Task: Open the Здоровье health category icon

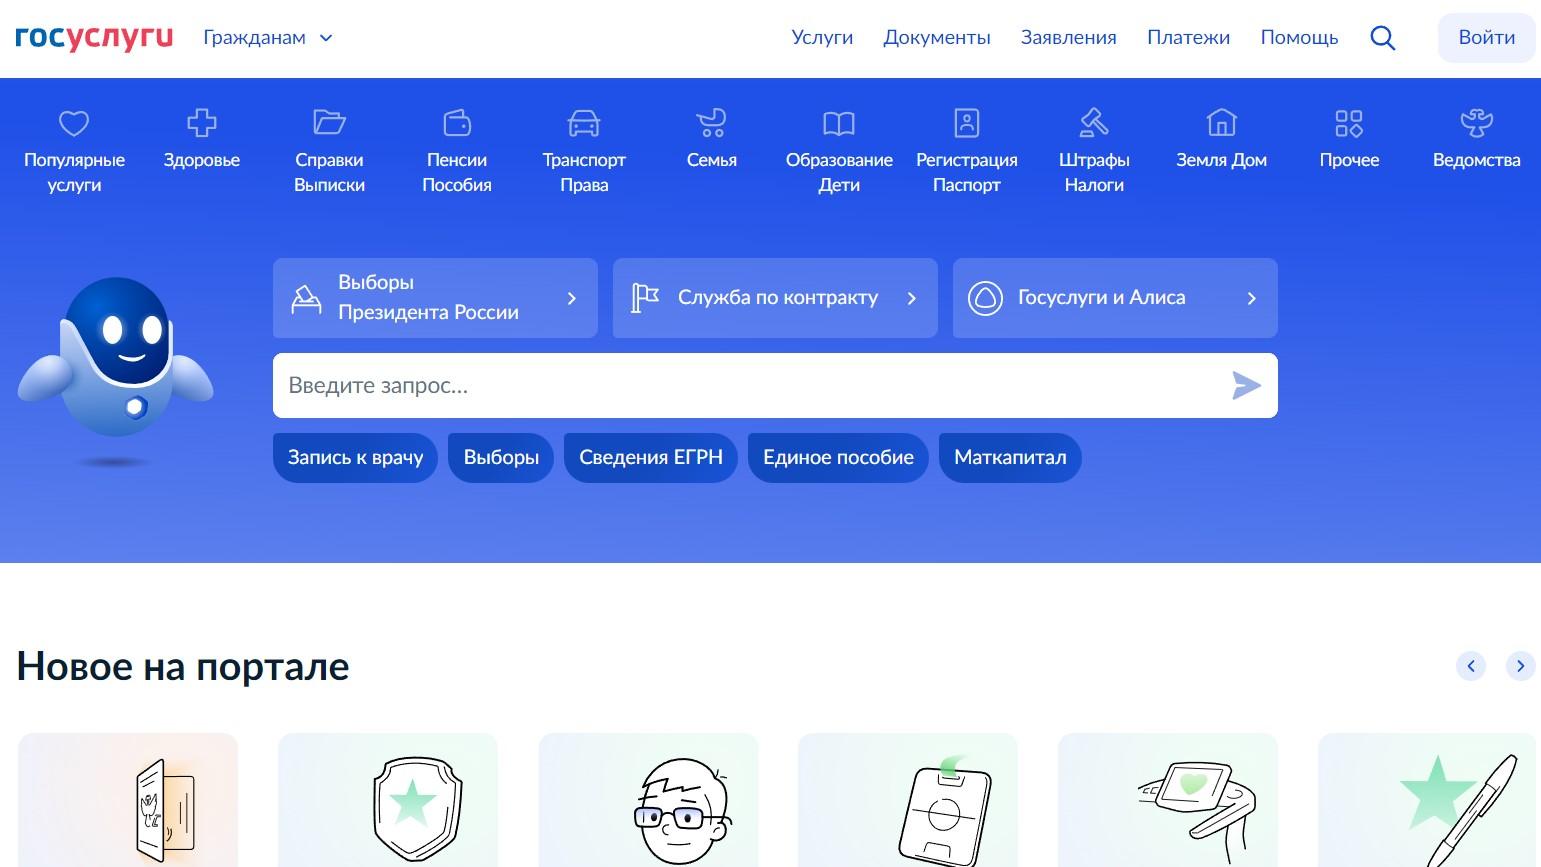Action: (x=202, y=123)
